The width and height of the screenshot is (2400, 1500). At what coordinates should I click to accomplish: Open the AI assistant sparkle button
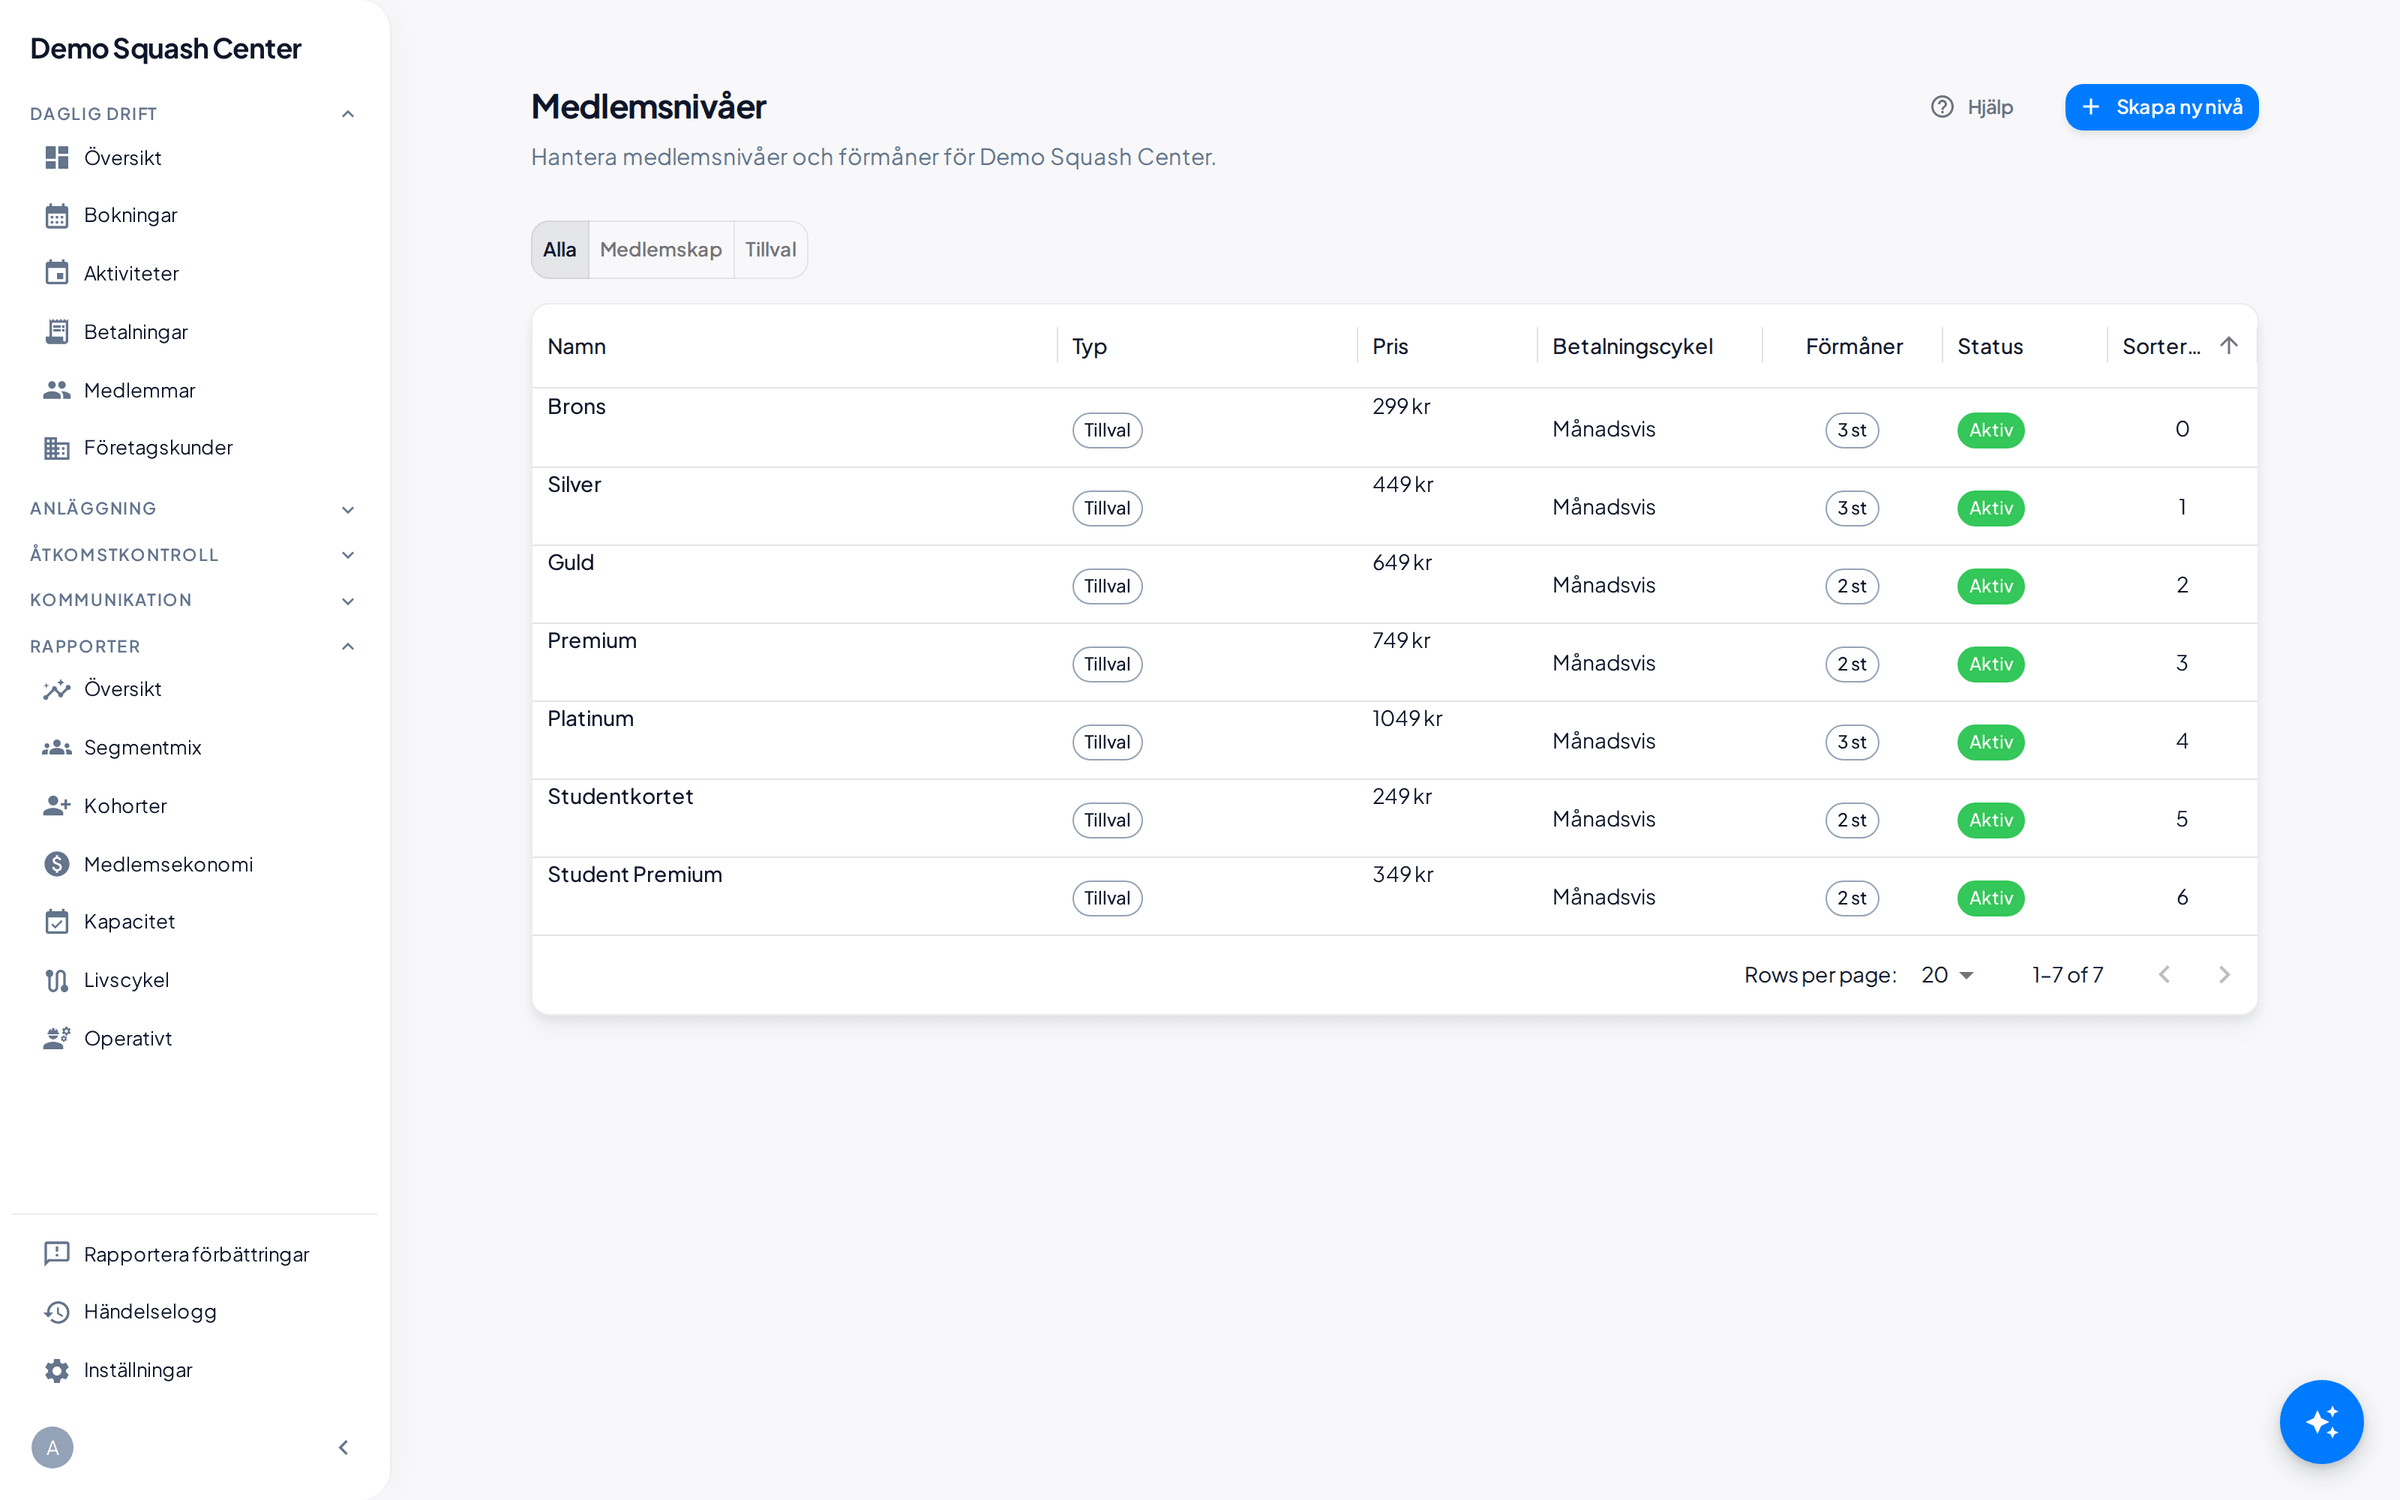click(2321, 1421)
